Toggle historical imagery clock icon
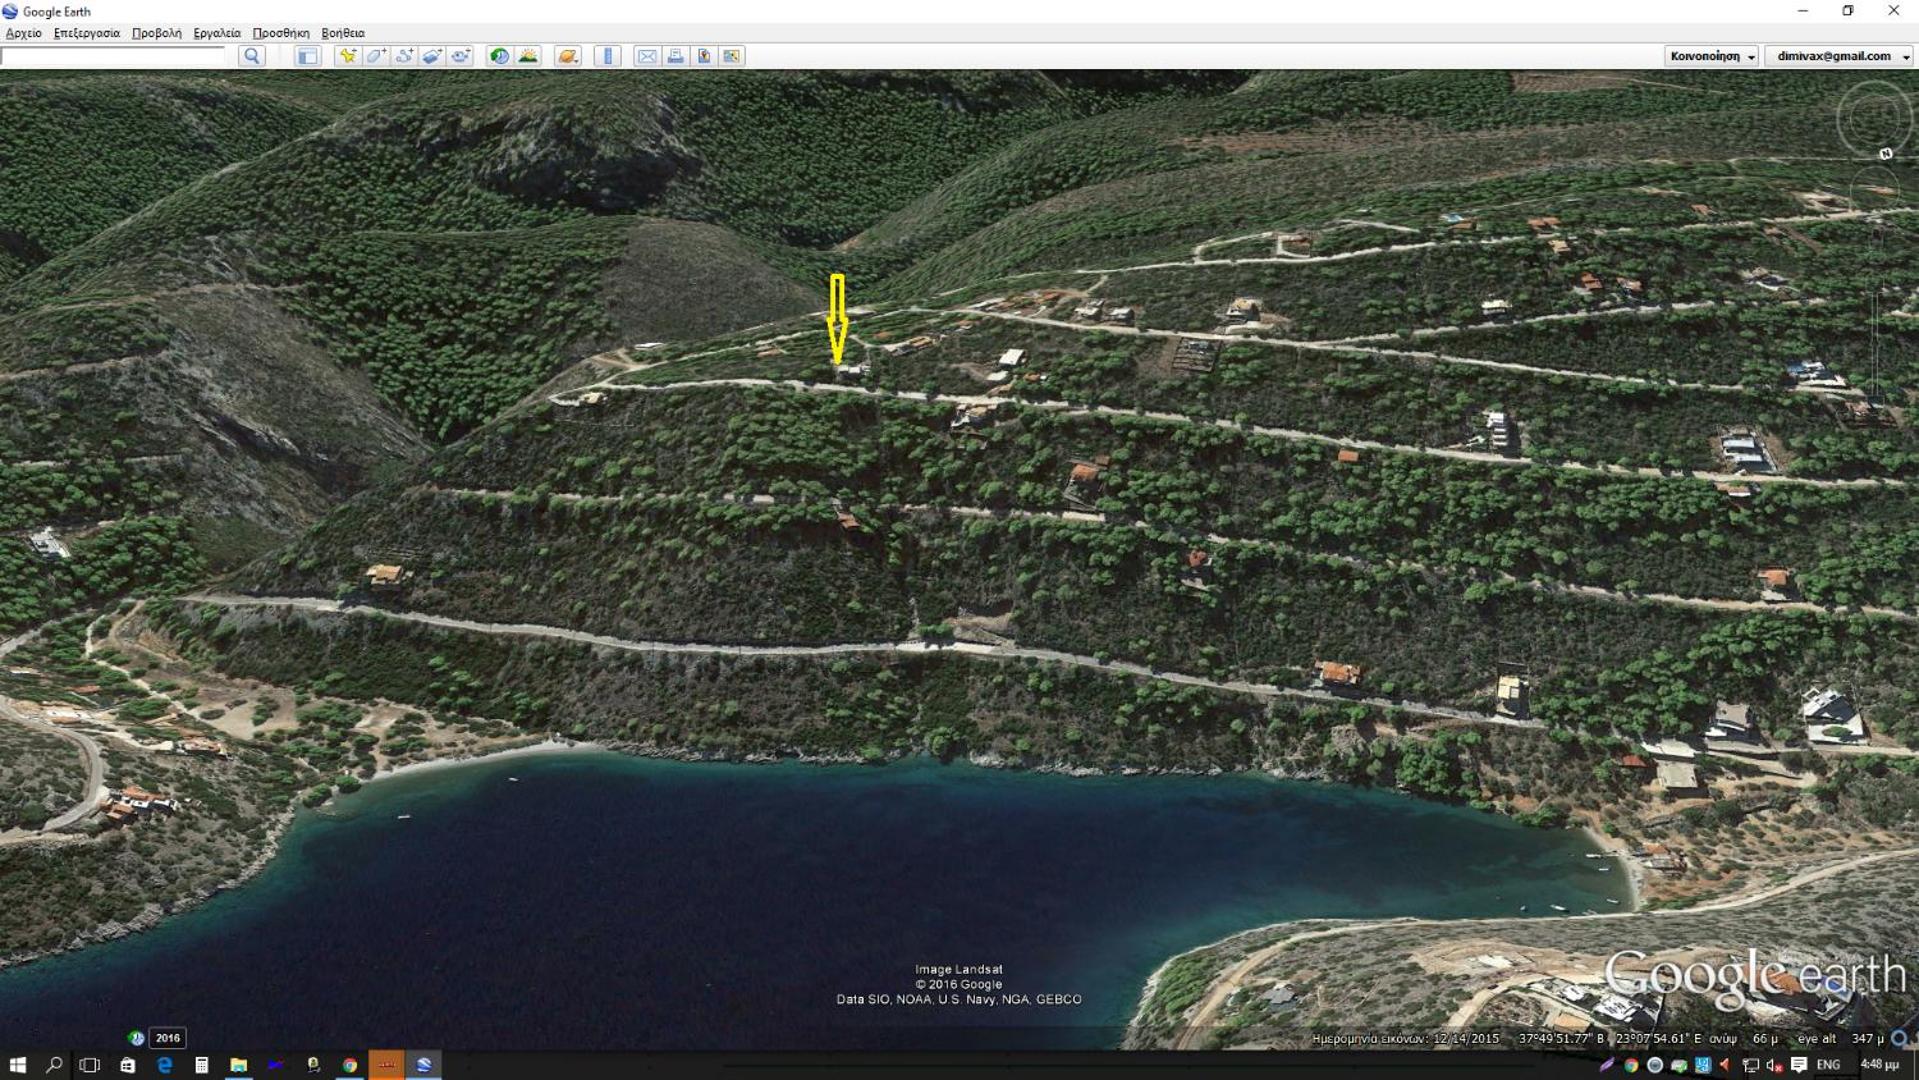This screenshot has width=1919, height=1080. click(499, 56)
